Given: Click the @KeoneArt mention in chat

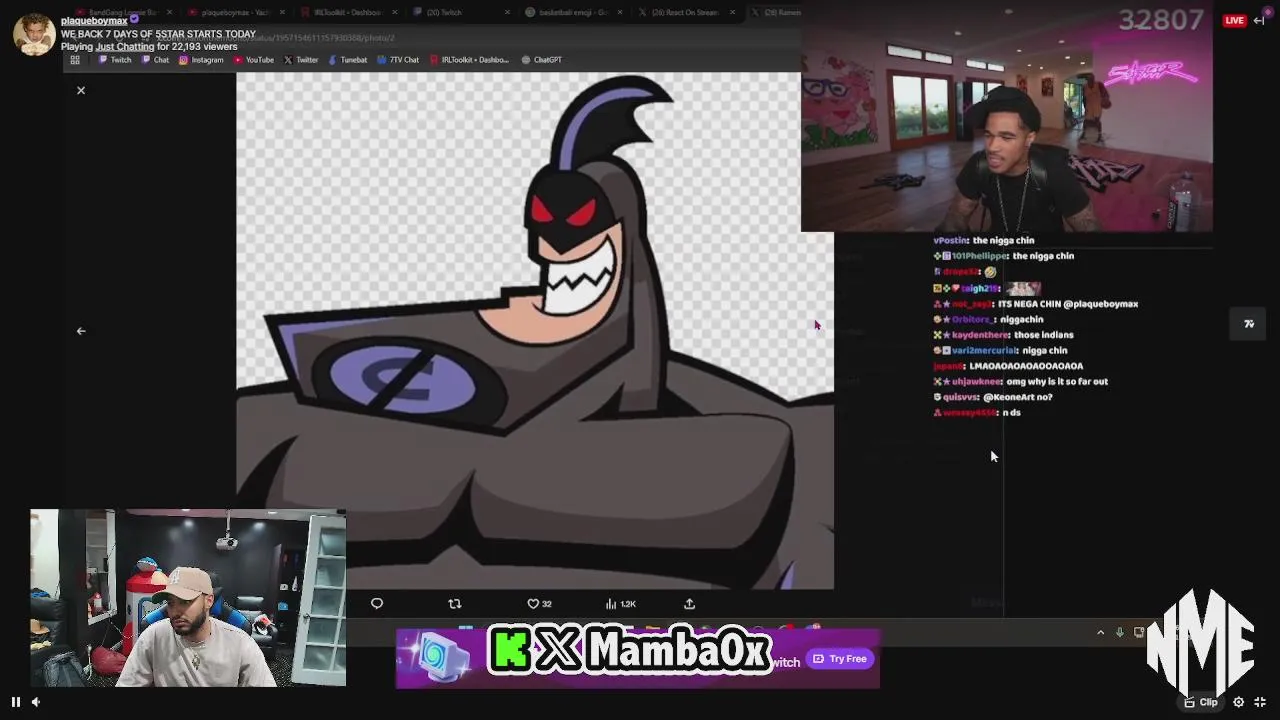Looking at the screenshot, I should point(1009,397).
